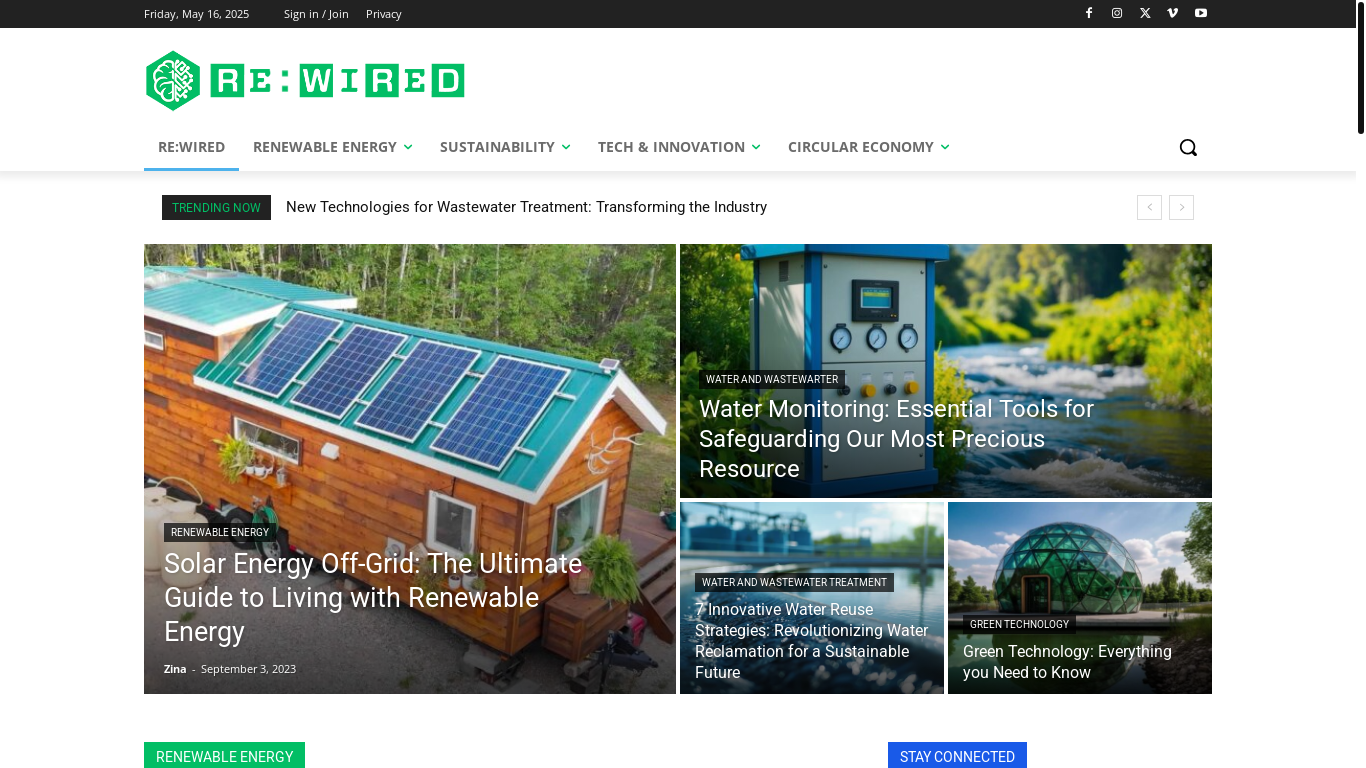The height and width of the screenshot is (768, 1366).
Task: Click the search magnifier icon
Action: (1188, 147)
